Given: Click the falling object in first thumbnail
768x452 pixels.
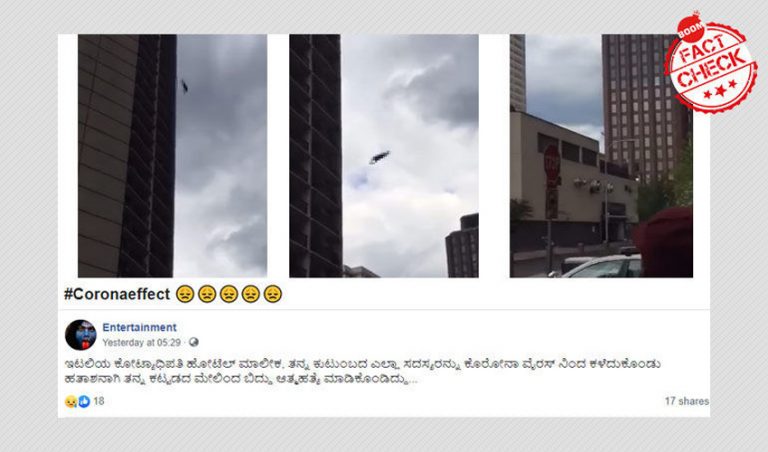Looking at the screenshot, I should pyautogui.click(x=185, y=86).
